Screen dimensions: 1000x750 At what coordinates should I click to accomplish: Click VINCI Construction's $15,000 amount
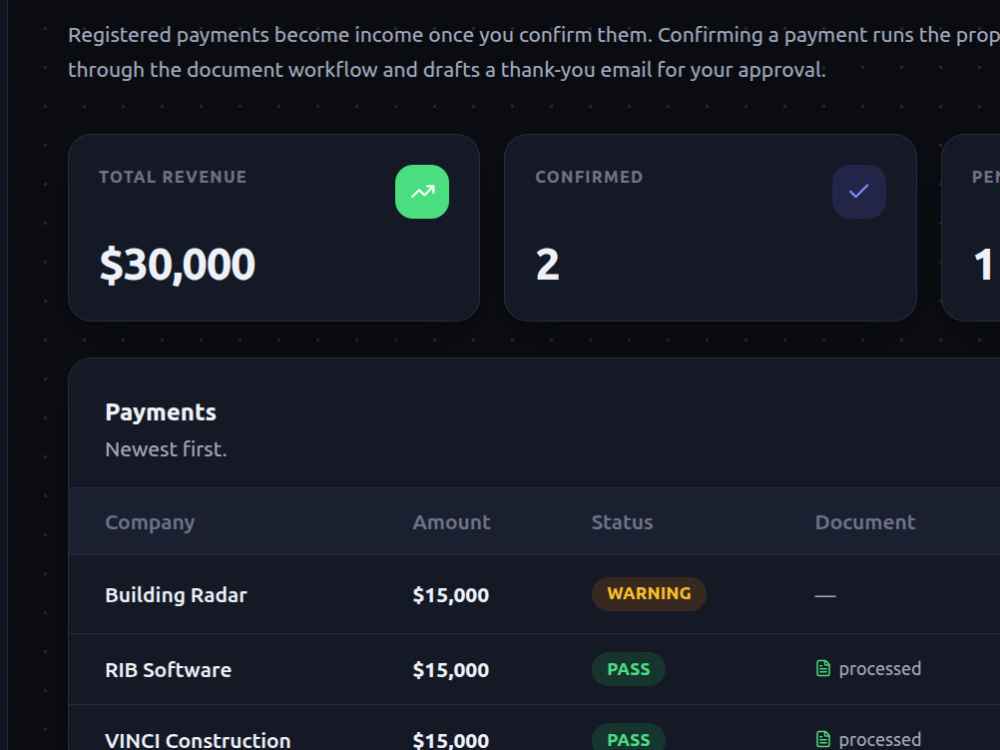pyautogui.click(x=451, y=740)
